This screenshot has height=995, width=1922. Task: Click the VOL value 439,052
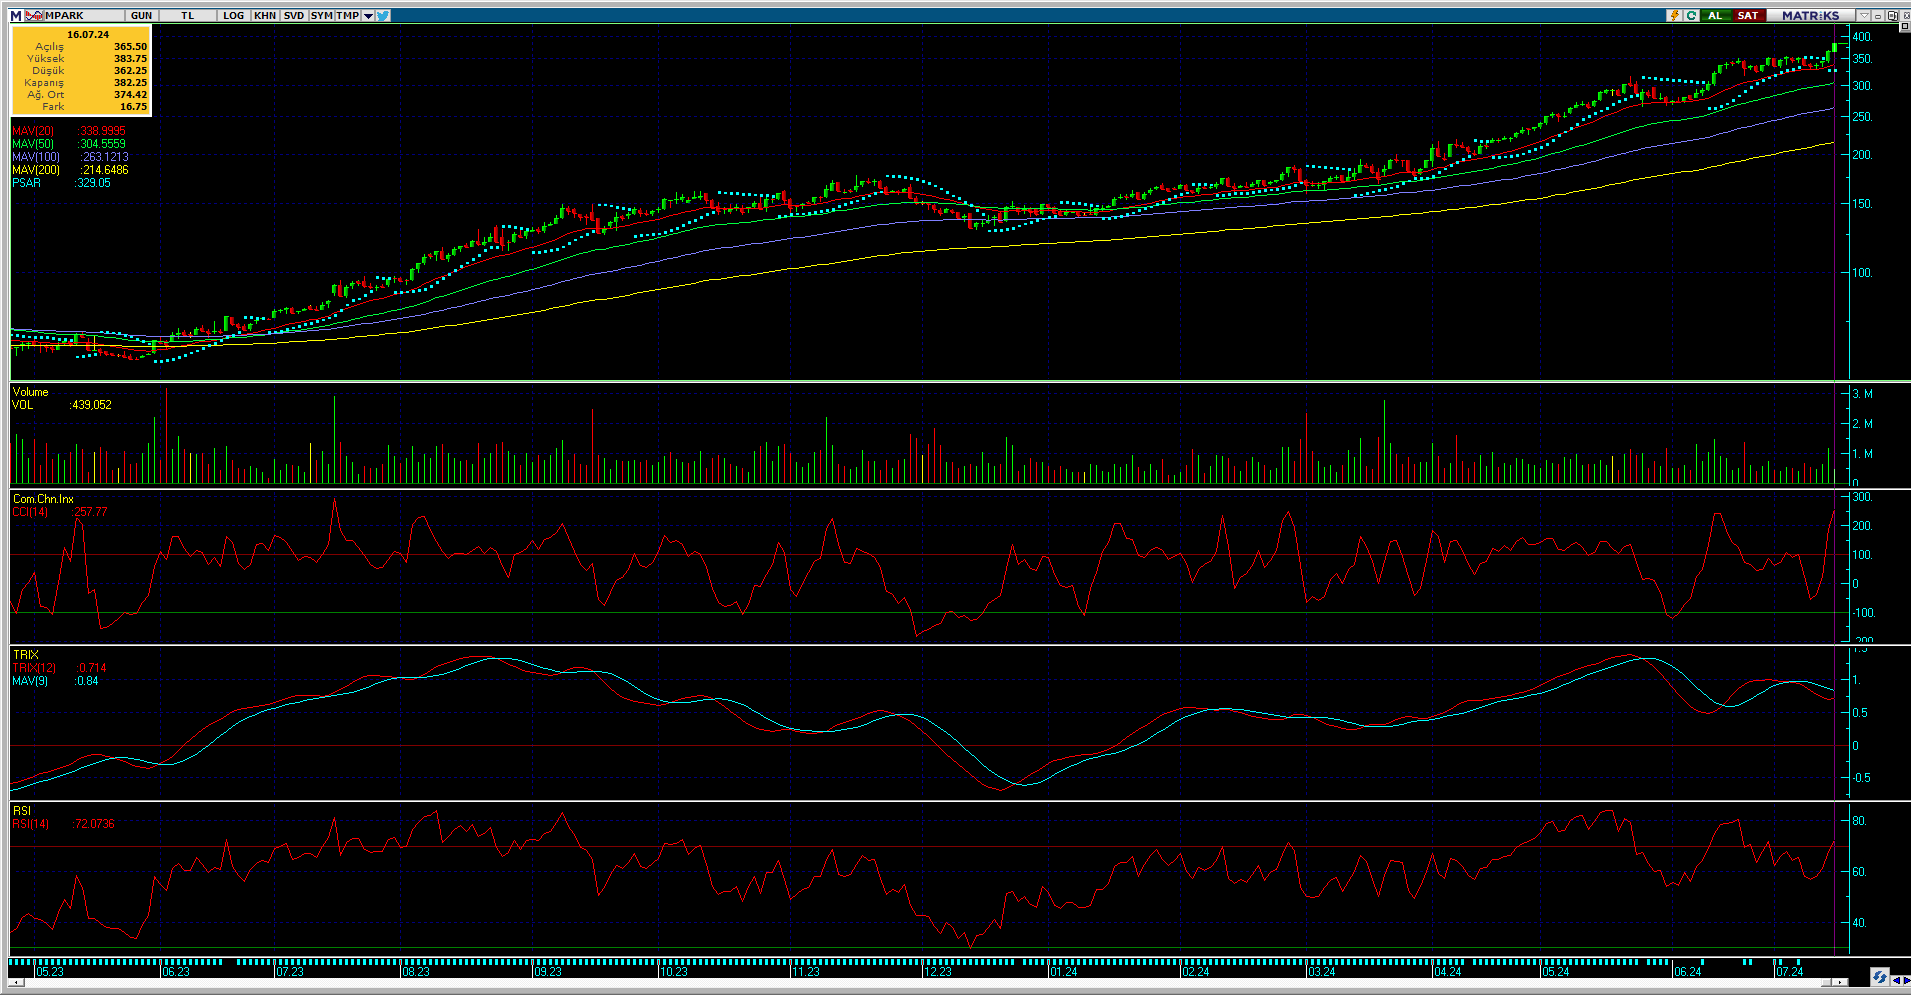(x=91, y=405)
